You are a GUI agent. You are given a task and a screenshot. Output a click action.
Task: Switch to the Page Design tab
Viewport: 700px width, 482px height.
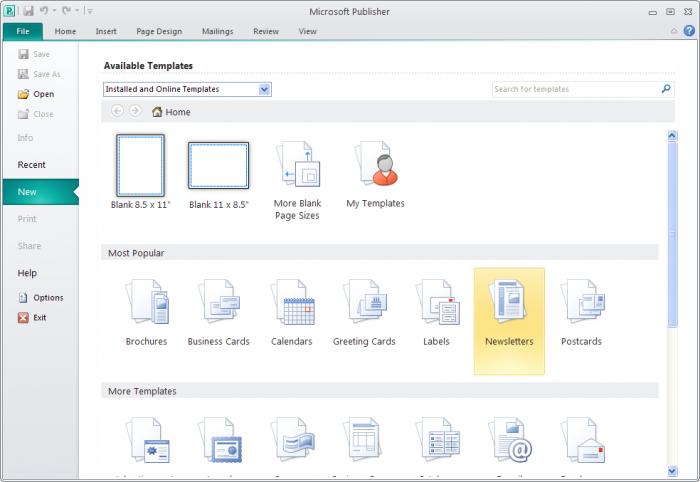(x=159, y=31)
